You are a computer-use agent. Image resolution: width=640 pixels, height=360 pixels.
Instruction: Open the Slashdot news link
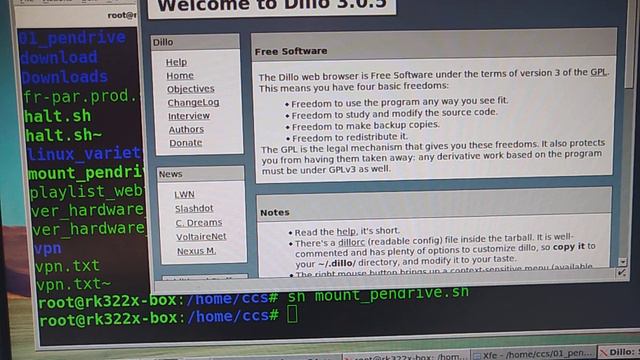tap(194, 209)
